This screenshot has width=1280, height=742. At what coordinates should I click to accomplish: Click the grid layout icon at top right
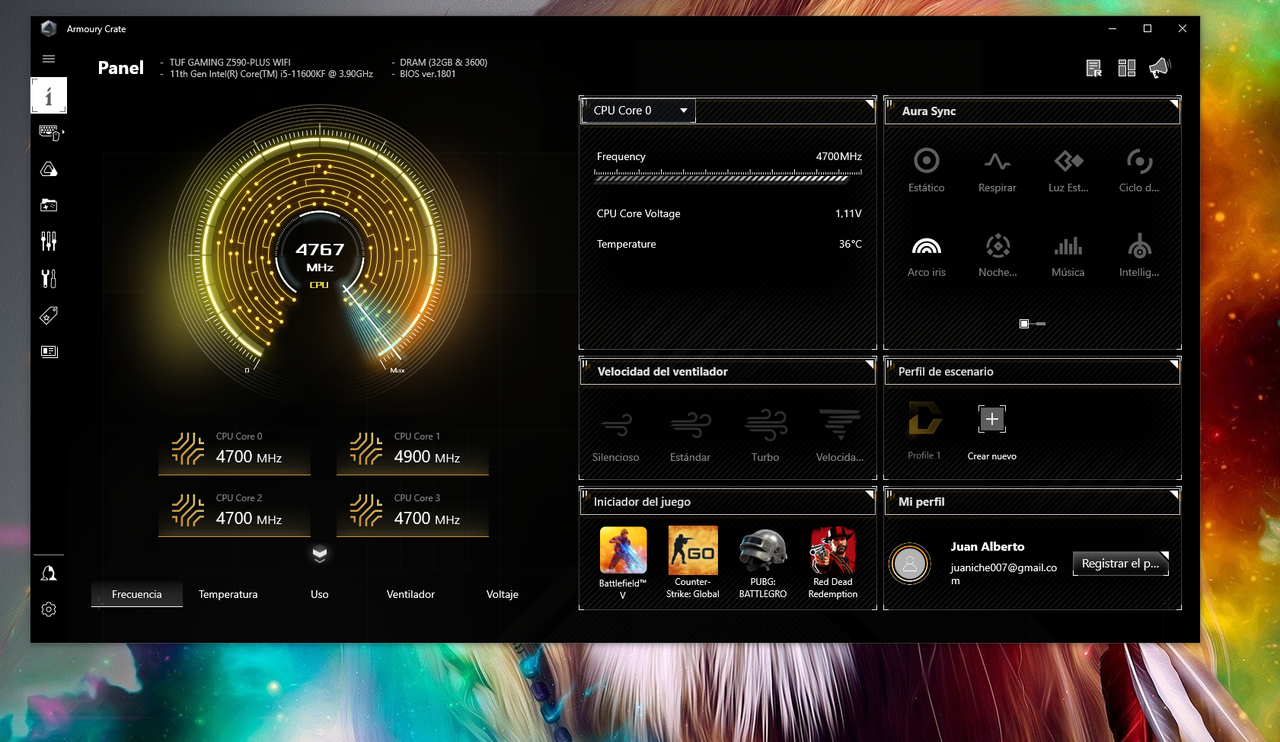point(1127,68)
